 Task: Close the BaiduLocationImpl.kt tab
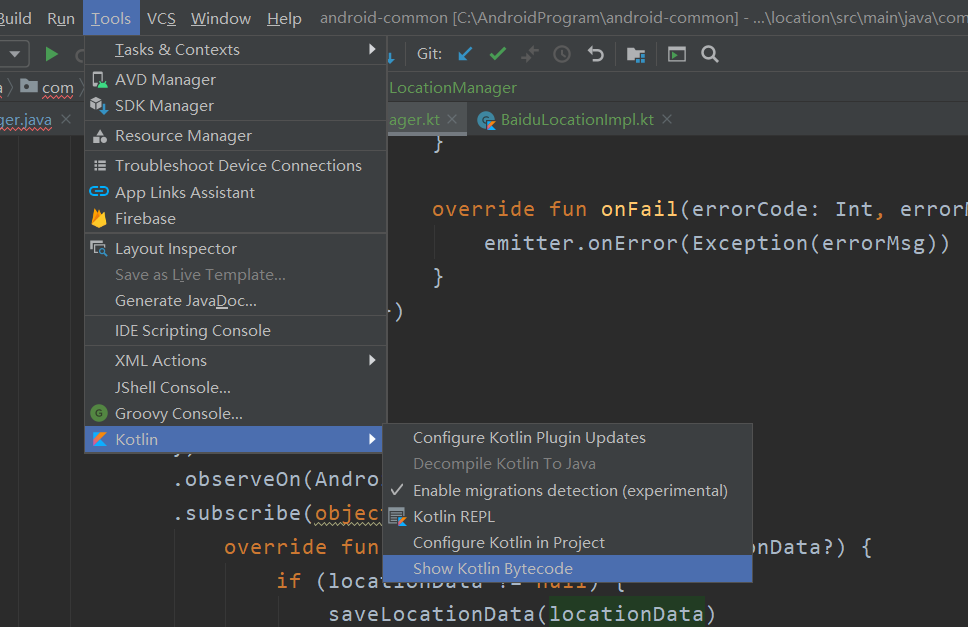click(x=667, y=119)
